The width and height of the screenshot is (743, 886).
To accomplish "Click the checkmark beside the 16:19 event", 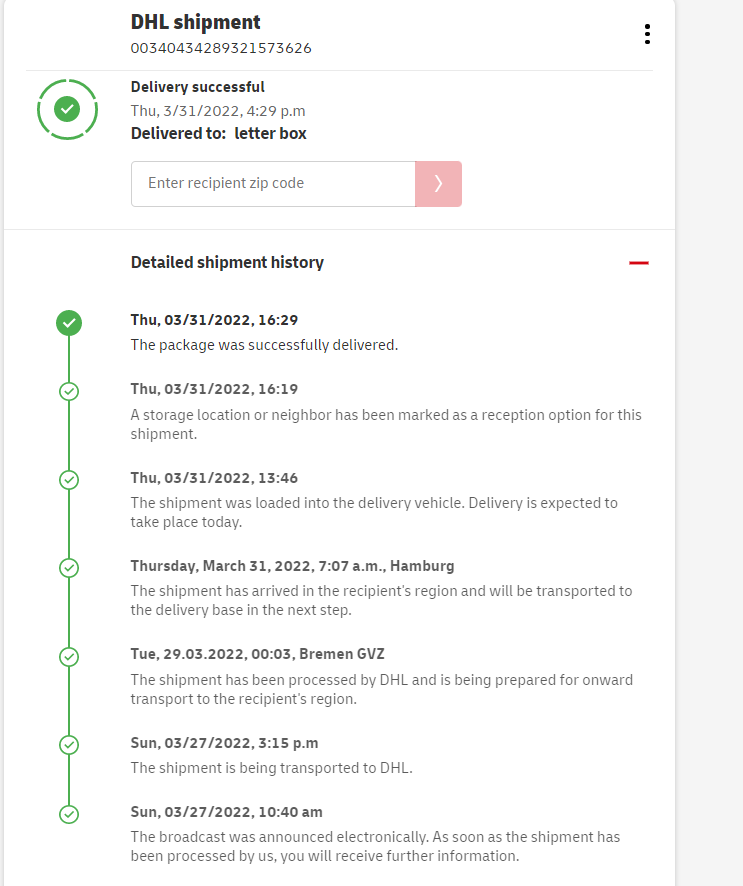I will (69, 391).
